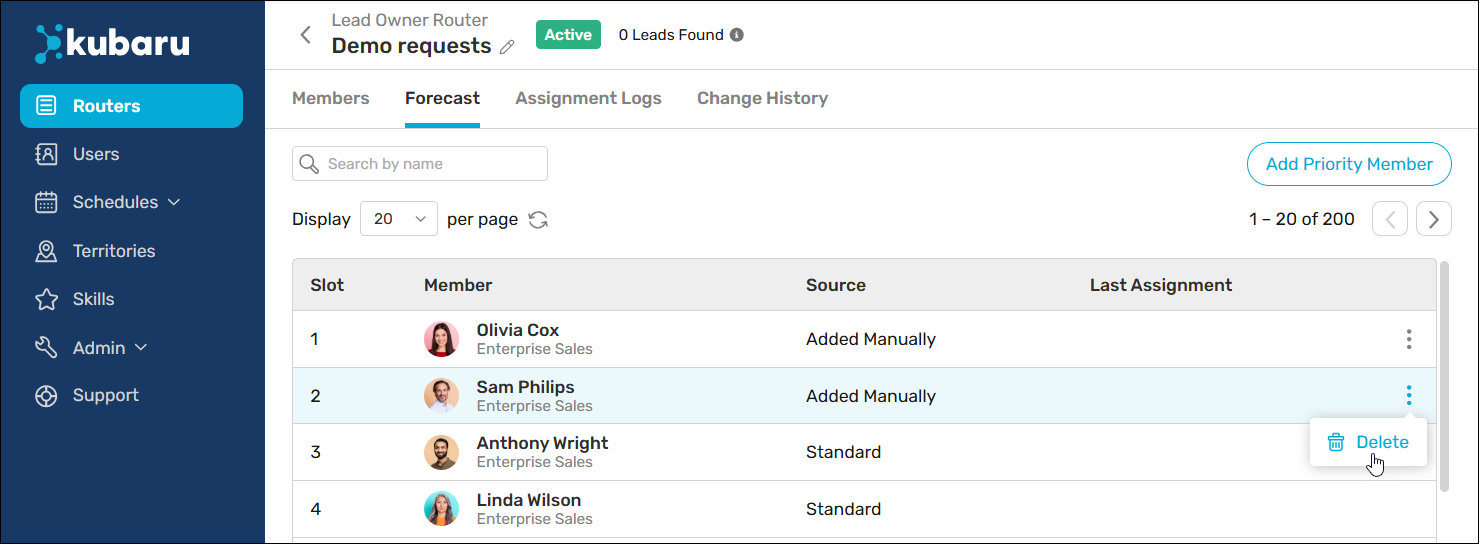Open the per page display dropdown

pyautogui.click(x=399, y=219)
